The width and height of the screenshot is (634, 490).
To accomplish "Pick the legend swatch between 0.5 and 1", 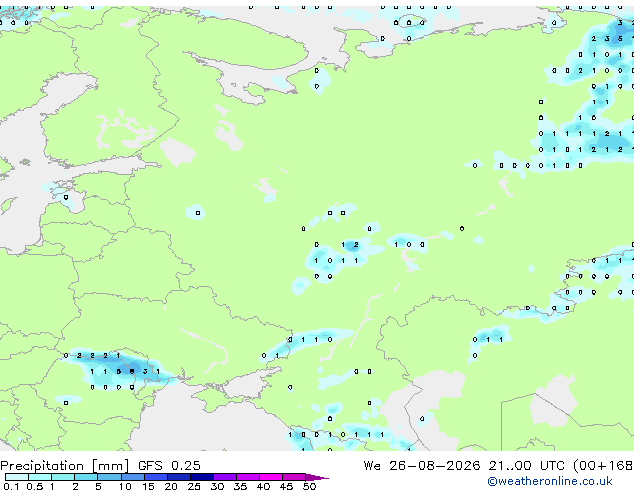I will click(x=40, y=477).
